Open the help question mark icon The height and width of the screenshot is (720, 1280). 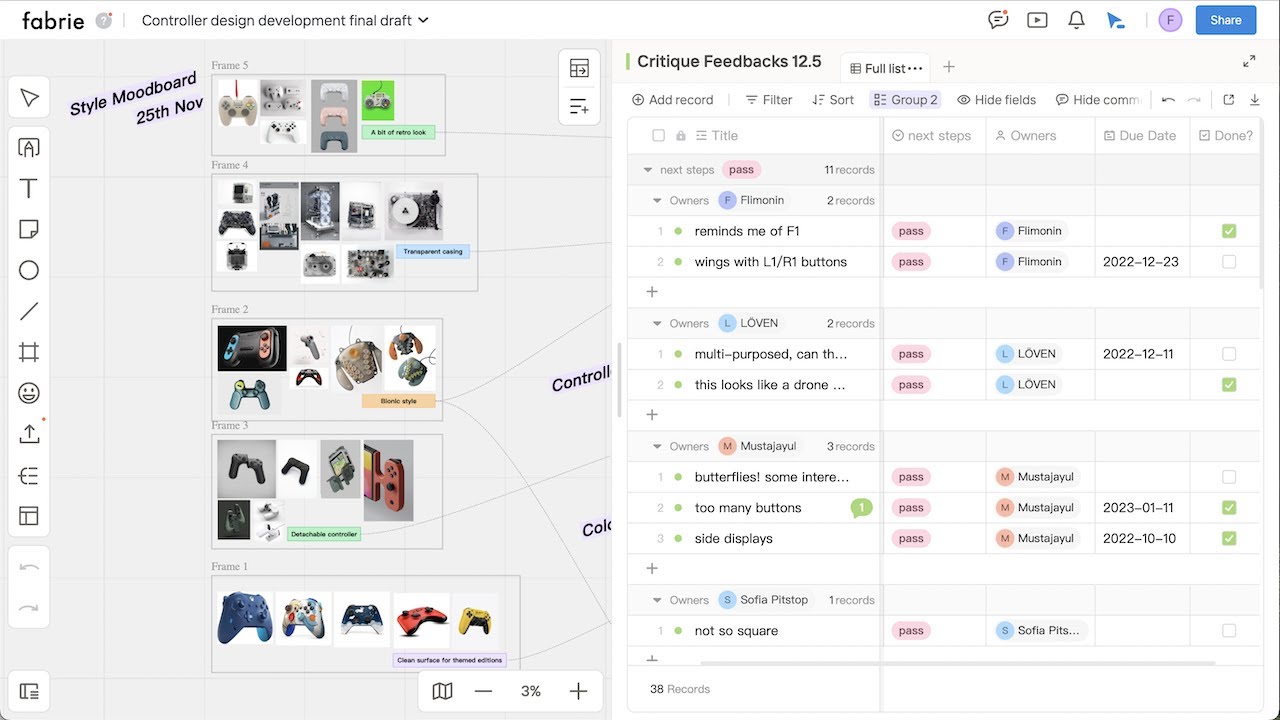[104, 20]
